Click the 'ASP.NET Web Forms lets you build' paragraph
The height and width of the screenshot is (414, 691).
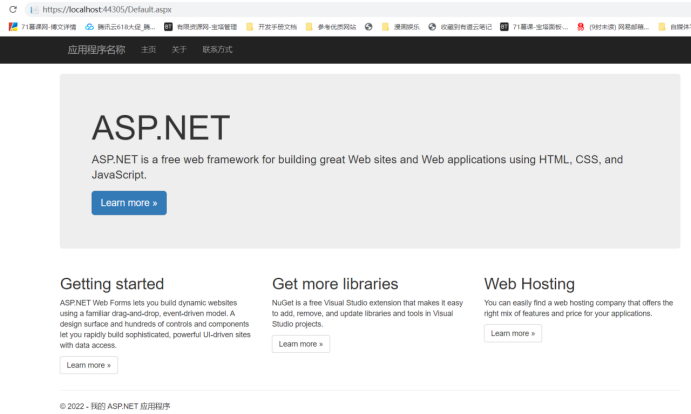(x=155, y=324)
